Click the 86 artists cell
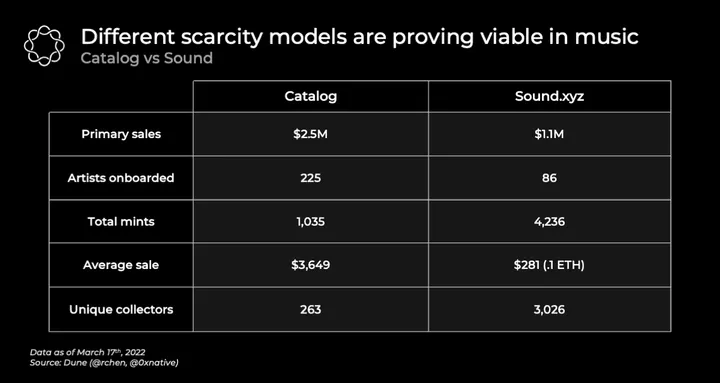Viewport: 720px width, 383px height. pos(550,178)
